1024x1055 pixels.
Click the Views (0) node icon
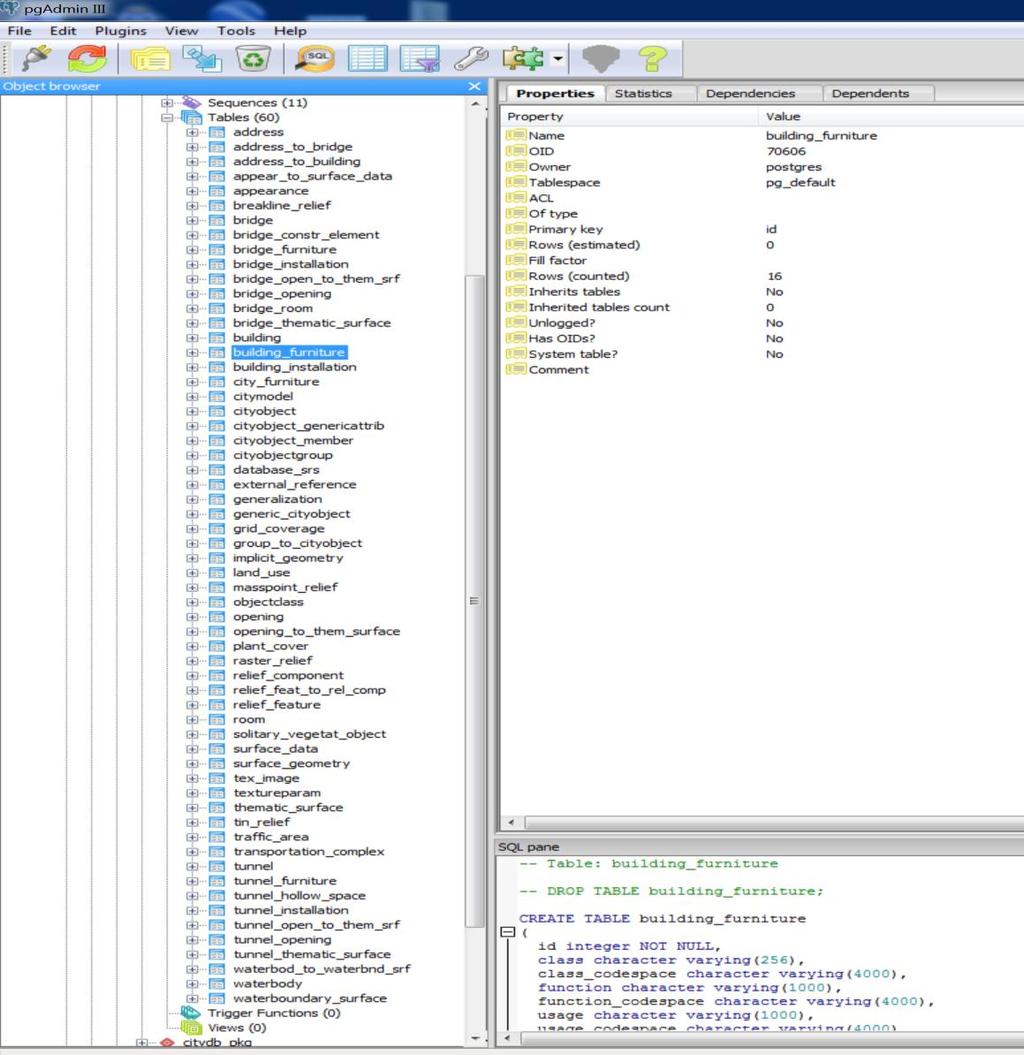coord(191,1027)
